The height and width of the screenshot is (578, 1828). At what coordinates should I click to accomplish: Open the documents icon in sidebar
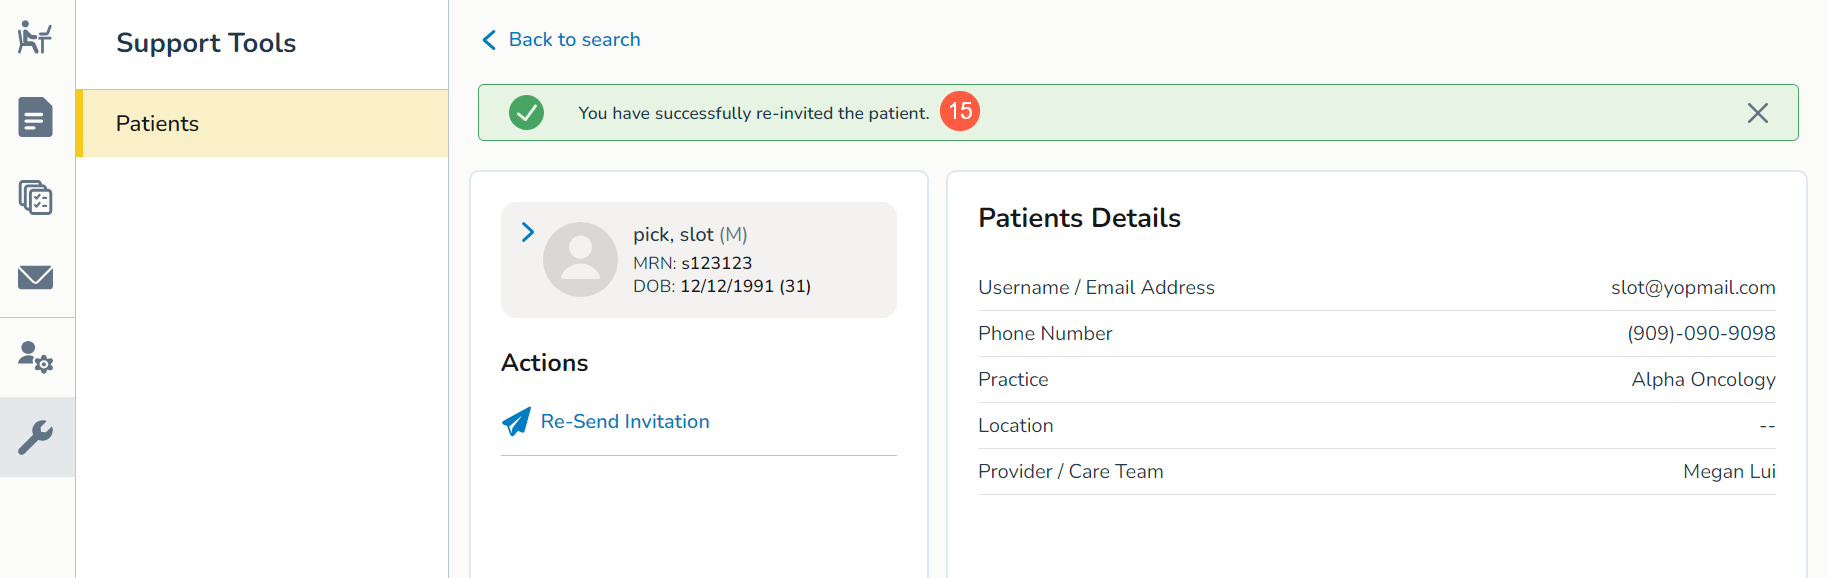(35, 117)
